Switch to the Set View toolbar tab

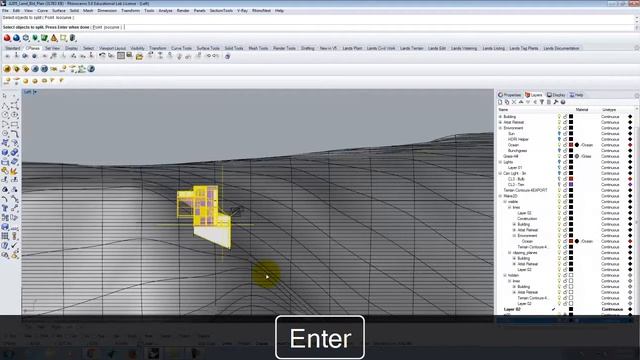pyautogui.click(x=52, y=48)
